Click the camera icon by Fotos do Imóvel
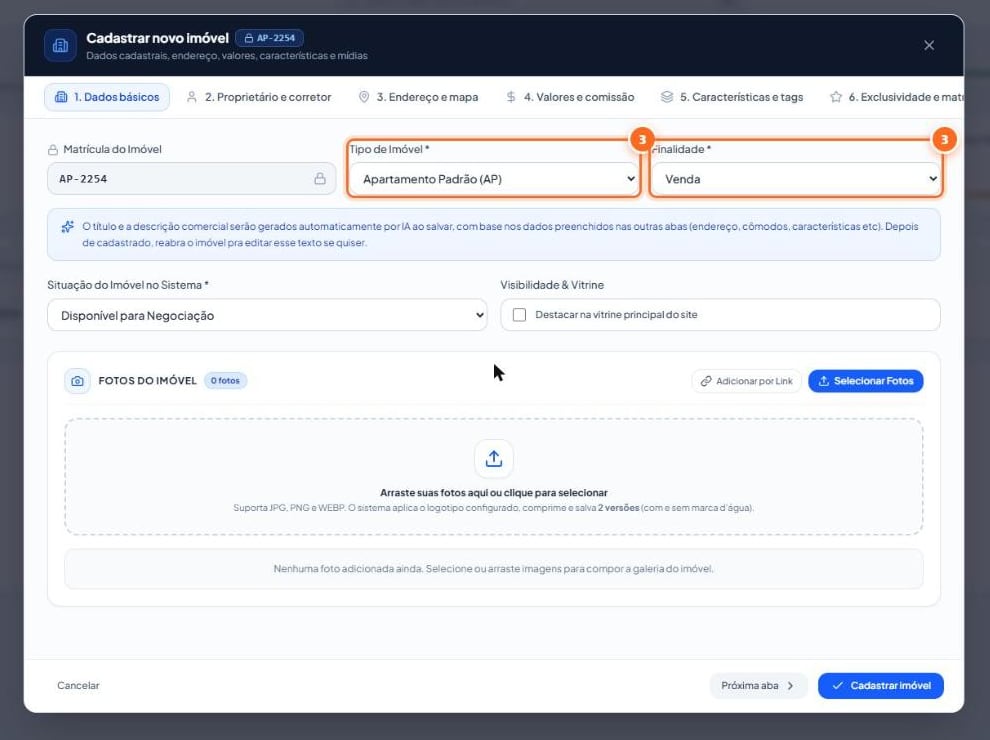Image resolution: width=990 pixels, height=740 pixels. (x=77, y=381)
